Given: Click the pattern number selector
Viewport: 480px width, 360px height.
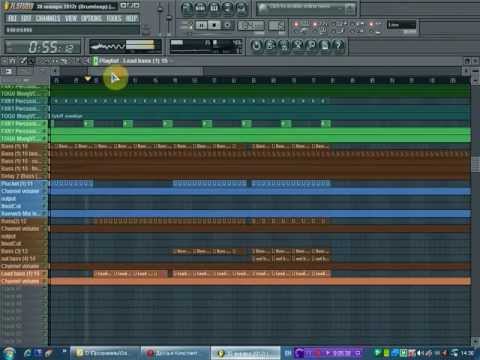Looking at the screenshot, I should tap(277, 26).
